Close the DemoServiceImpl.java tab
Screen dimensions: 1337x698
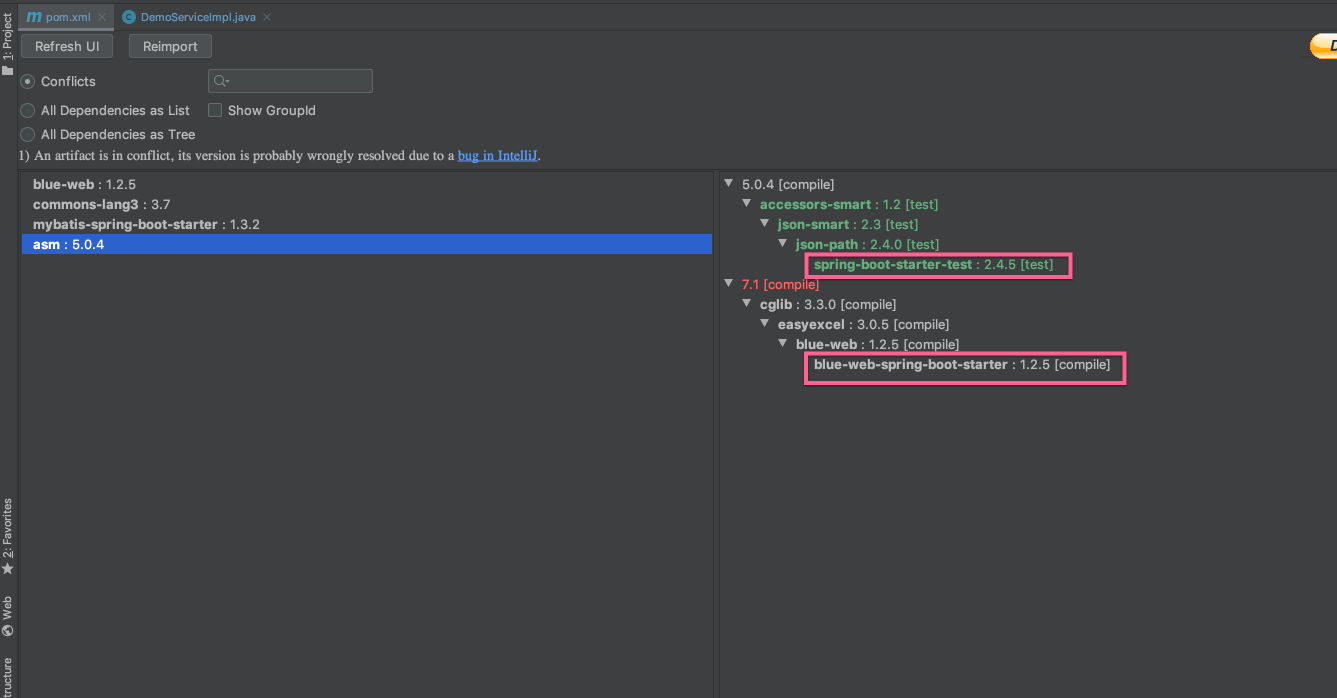click(x=266, y=17)
